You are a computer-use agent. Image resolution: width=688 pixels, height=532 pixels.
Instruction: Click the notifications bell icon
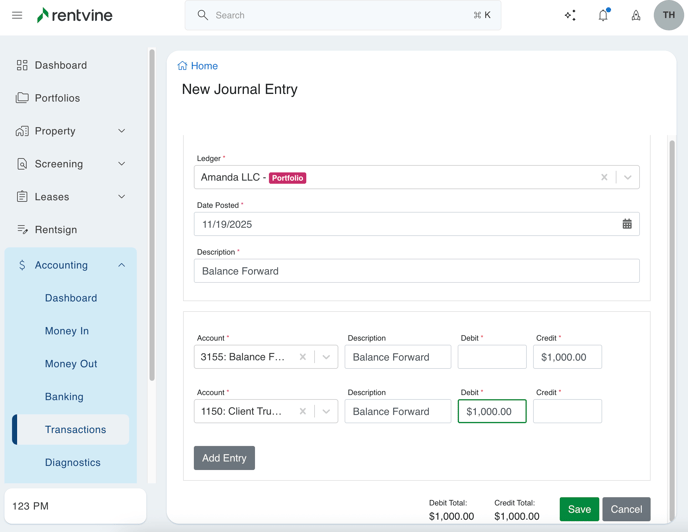603,16
